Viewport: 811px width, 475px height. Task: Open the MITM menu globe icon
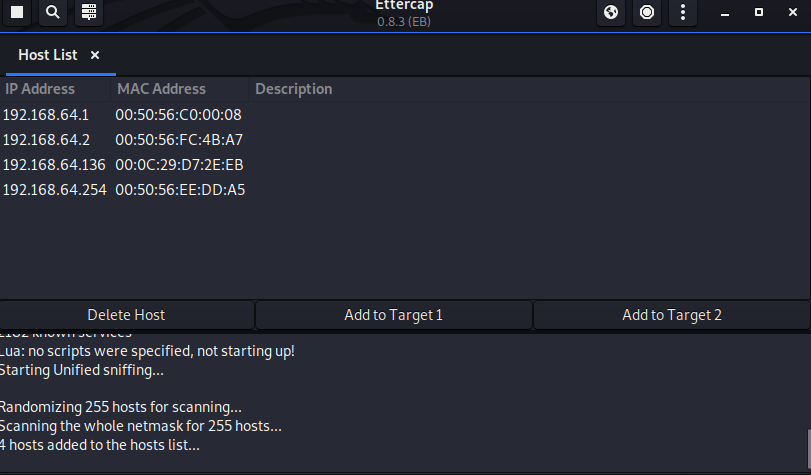(x=611, y=12)
